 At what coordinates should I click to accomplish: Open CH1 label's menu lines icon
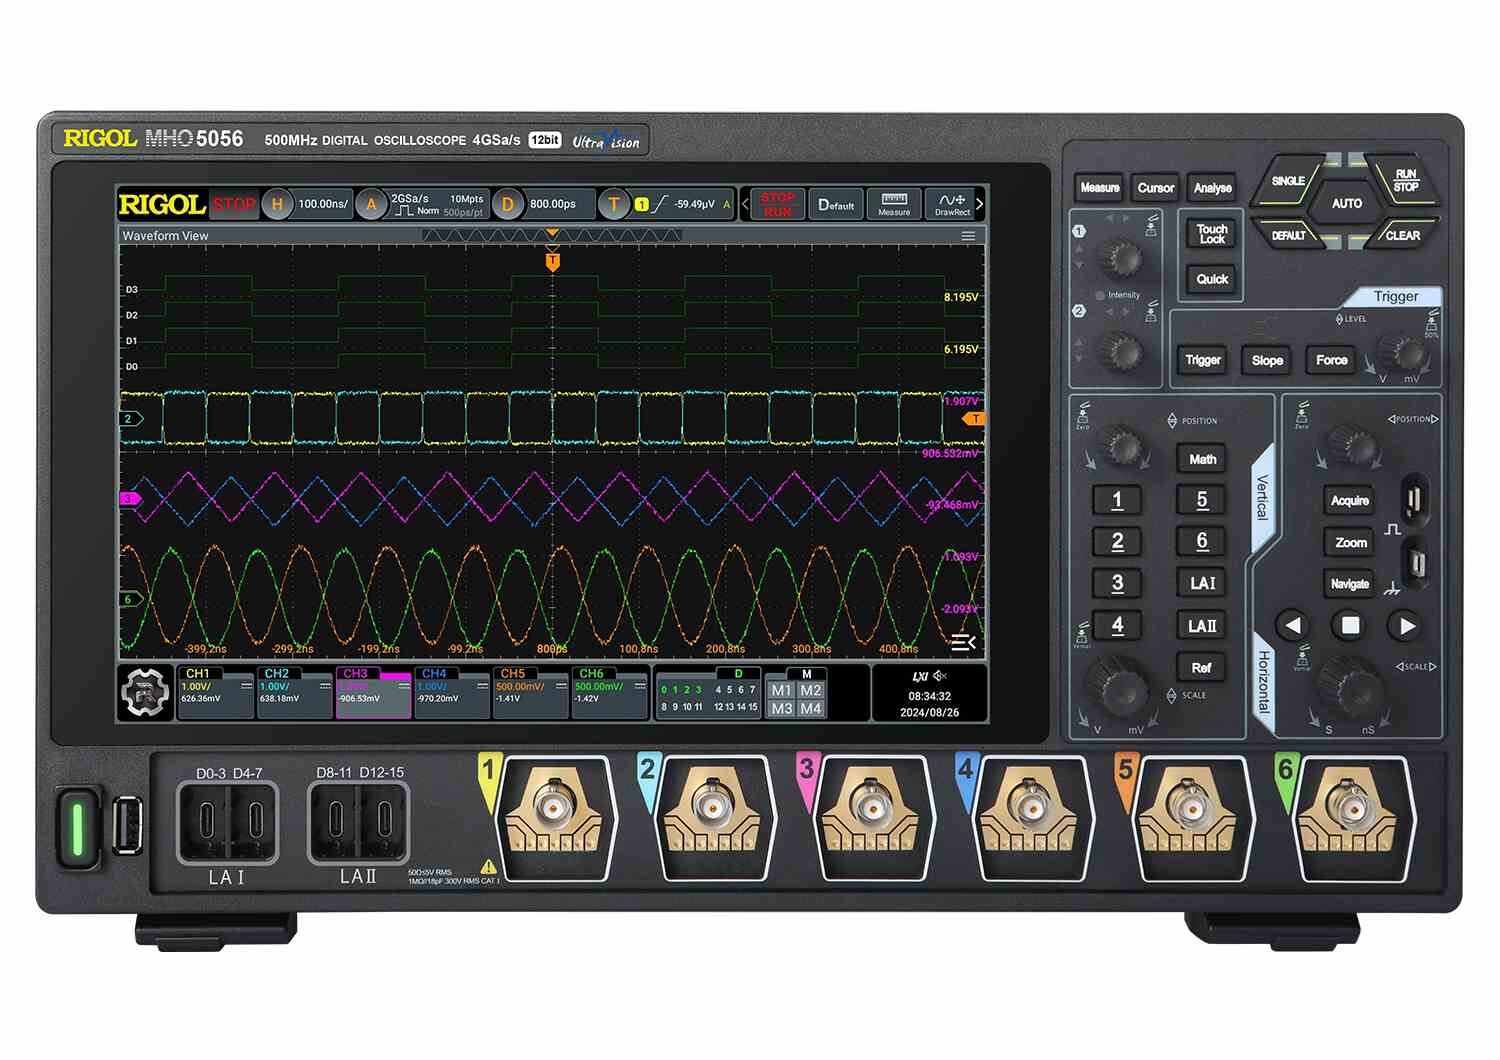pos(246,686)
